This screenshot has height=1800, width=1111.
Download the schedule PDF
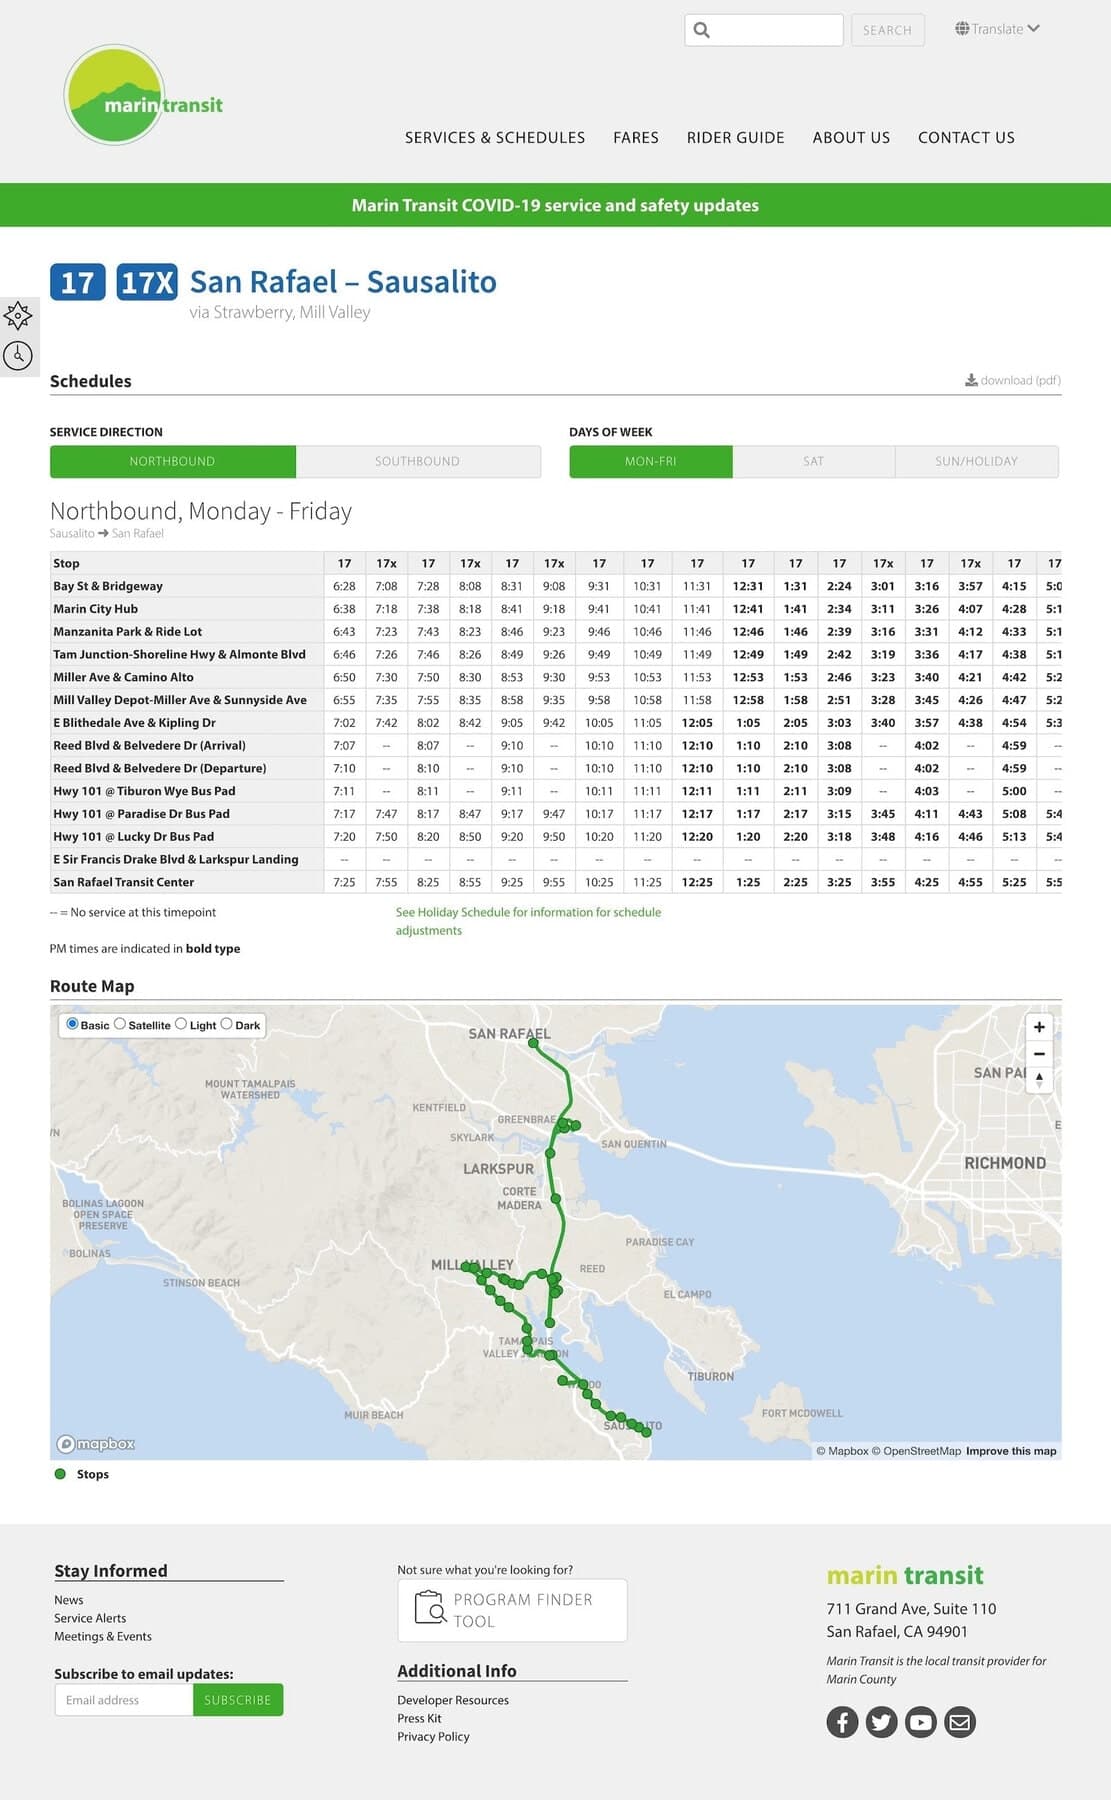click(x=1013, y=380)
